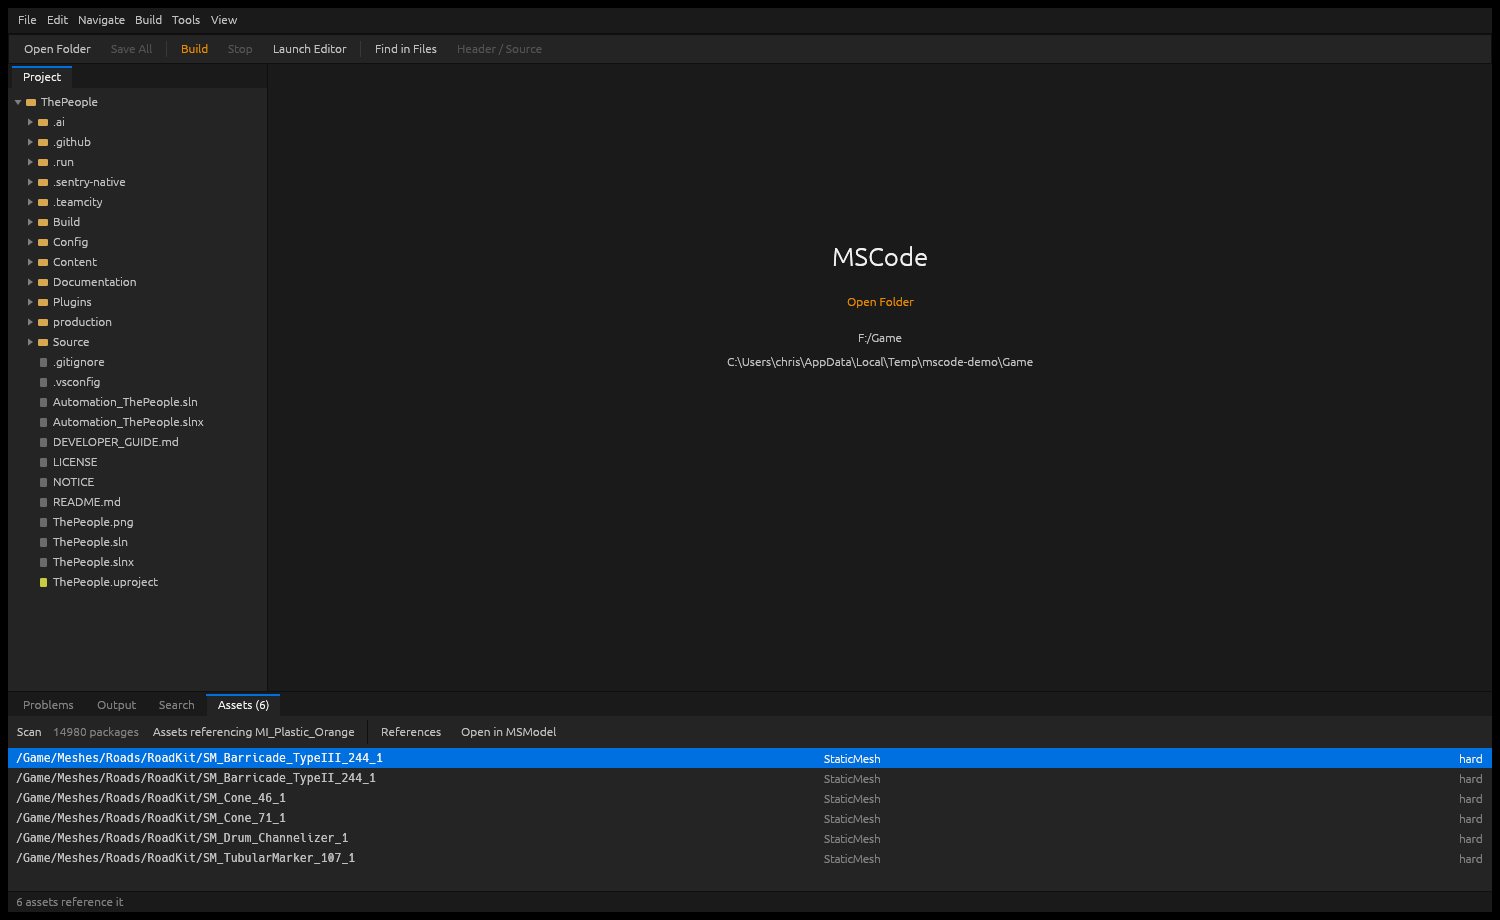
Task: Open the Search panel tab
Action: click(x=176, y=705)
